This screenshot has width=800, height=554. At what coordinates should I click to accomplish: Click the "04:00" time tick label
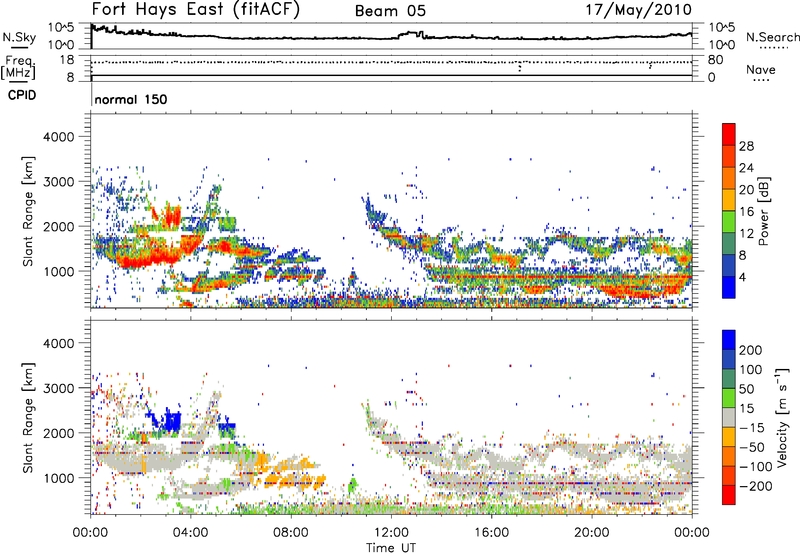point(190,533)
